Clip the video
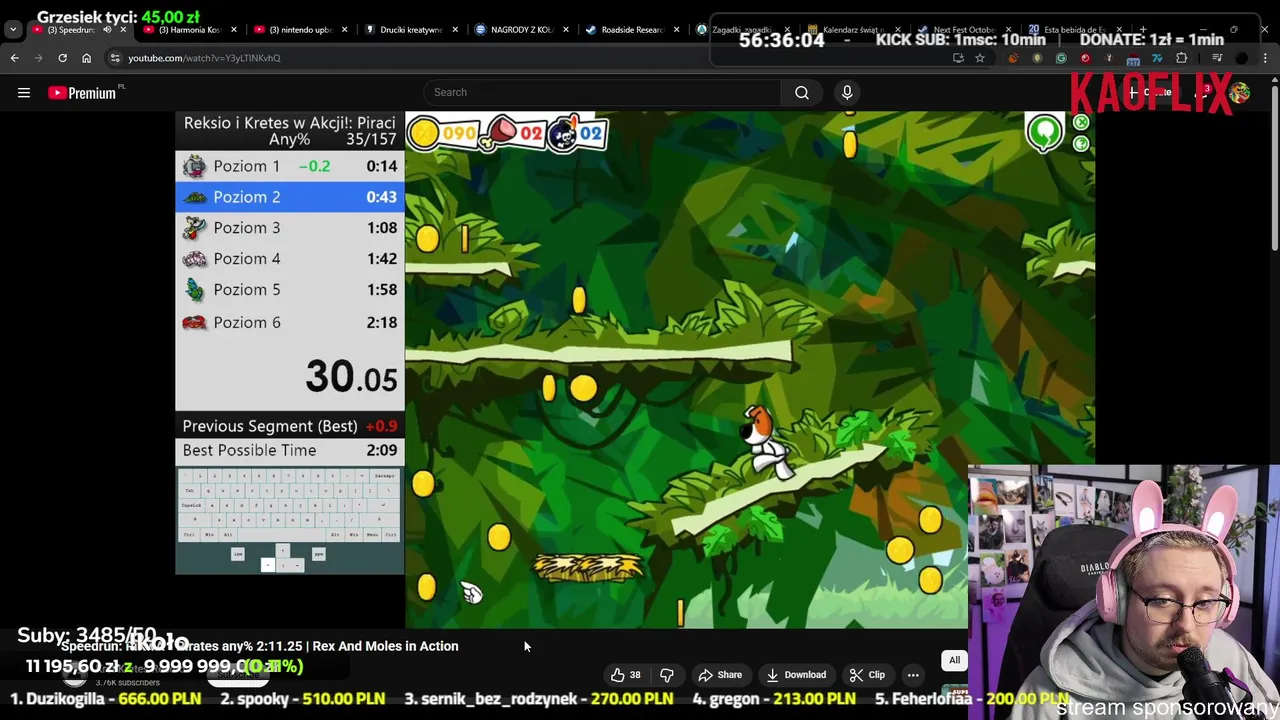Image resolution: width=1280 pixels, height=720 pixels. click(x=867, y=675)
